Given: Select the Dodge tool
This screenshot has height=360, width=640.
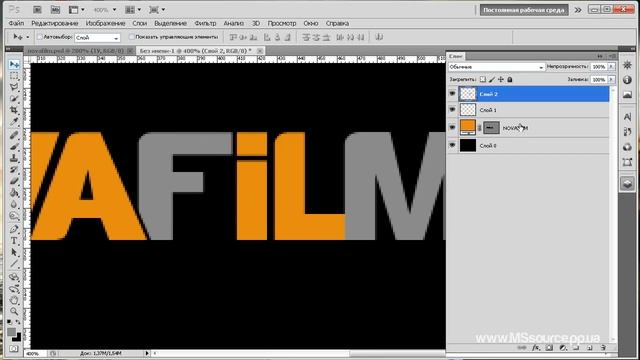Looking at the screenshot, I should click(x=14, y=215).
